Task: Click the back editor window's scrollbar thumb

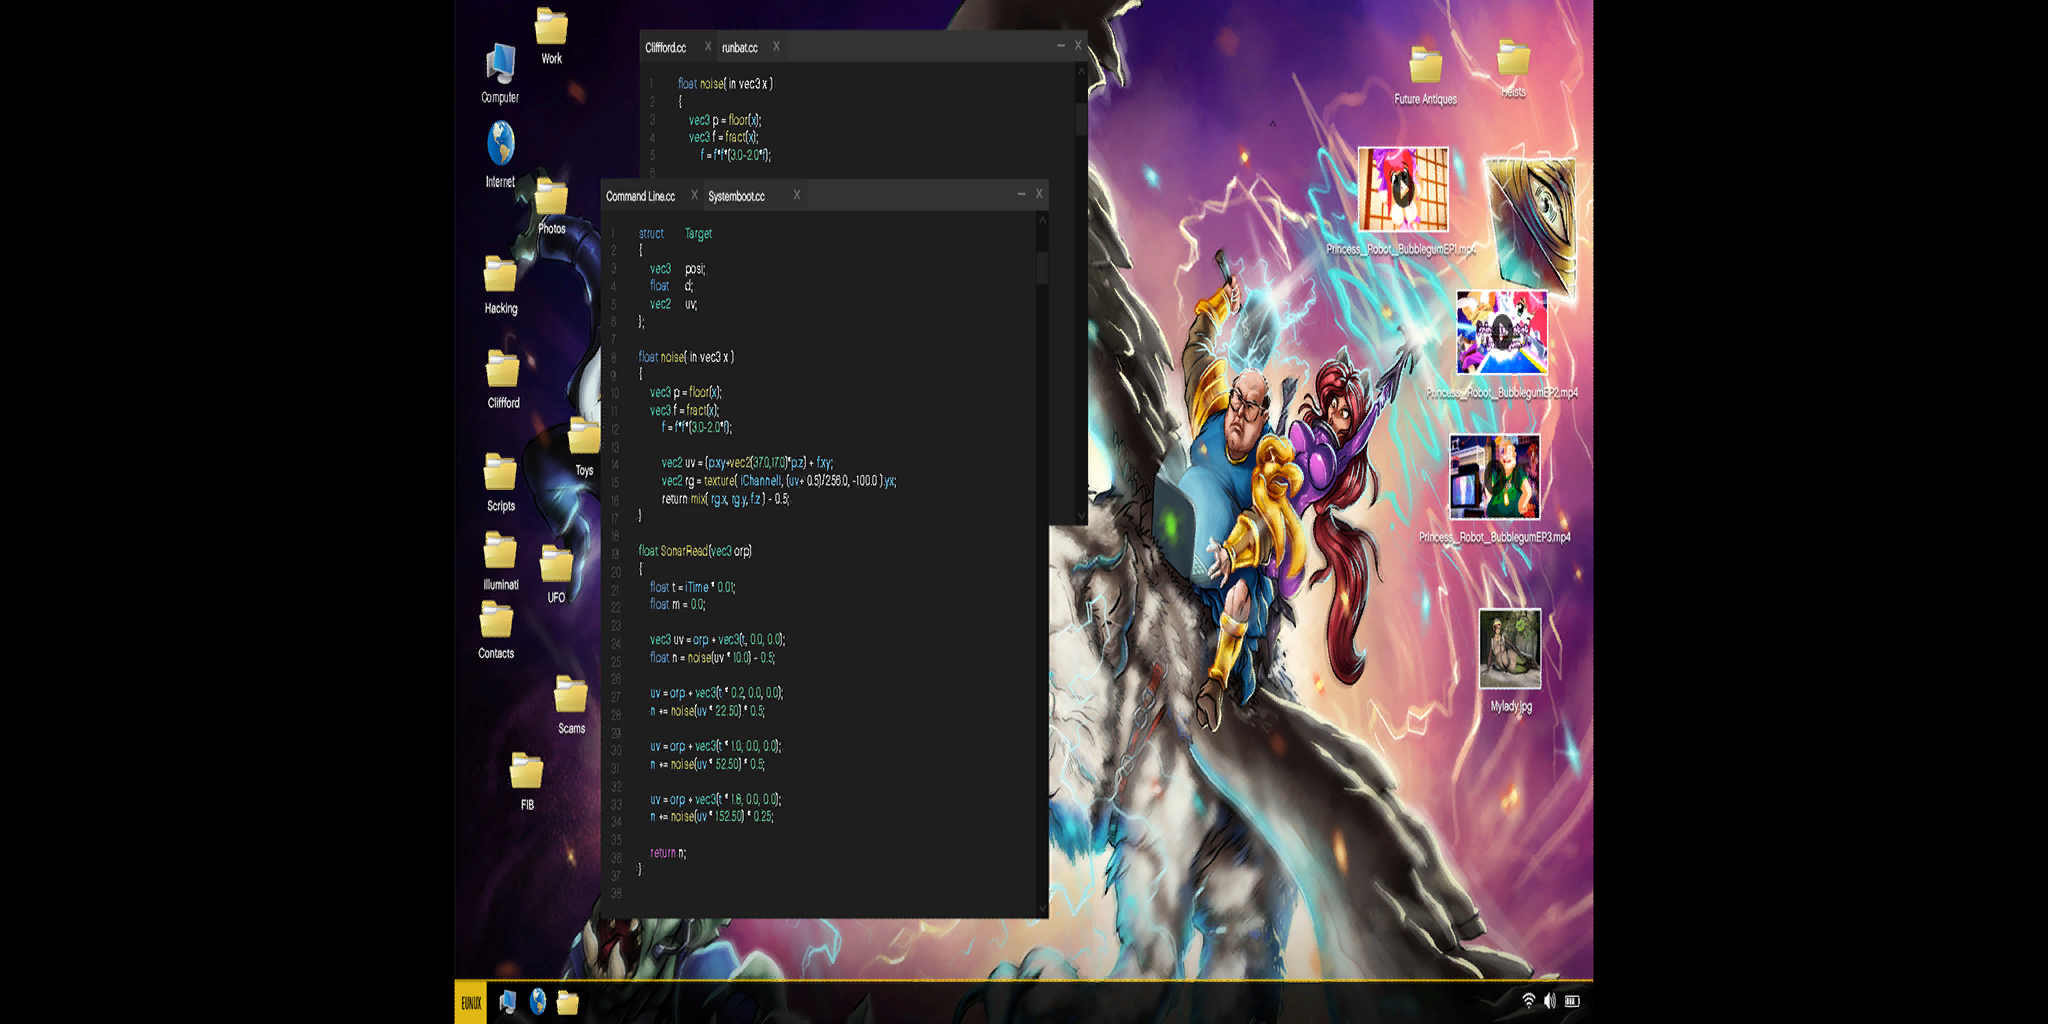Action: click(1081, 118)
